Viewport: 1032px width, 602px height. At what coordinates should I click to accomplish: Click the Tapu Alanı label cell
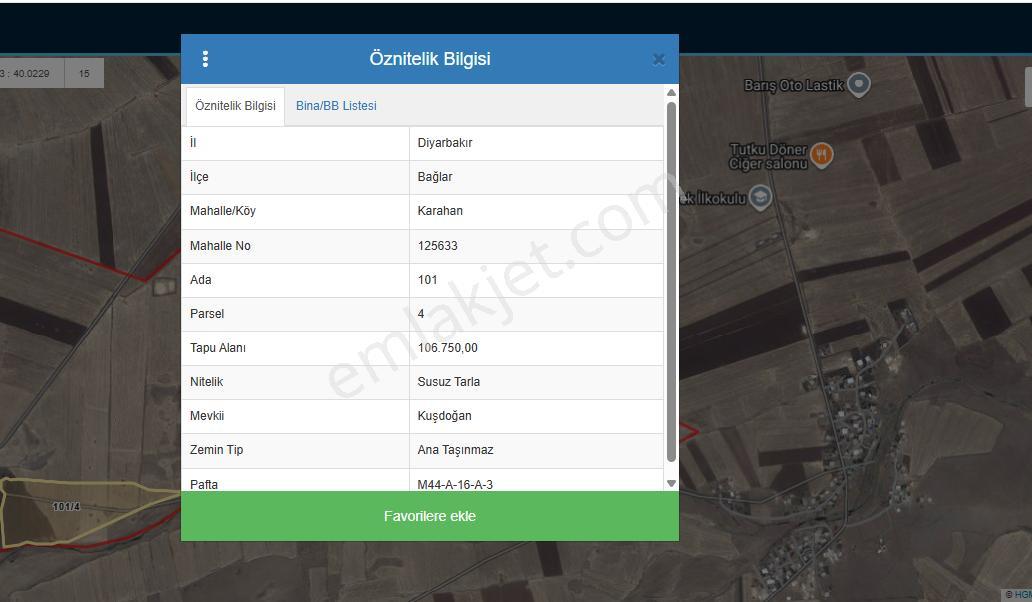[x=296, y=348]
